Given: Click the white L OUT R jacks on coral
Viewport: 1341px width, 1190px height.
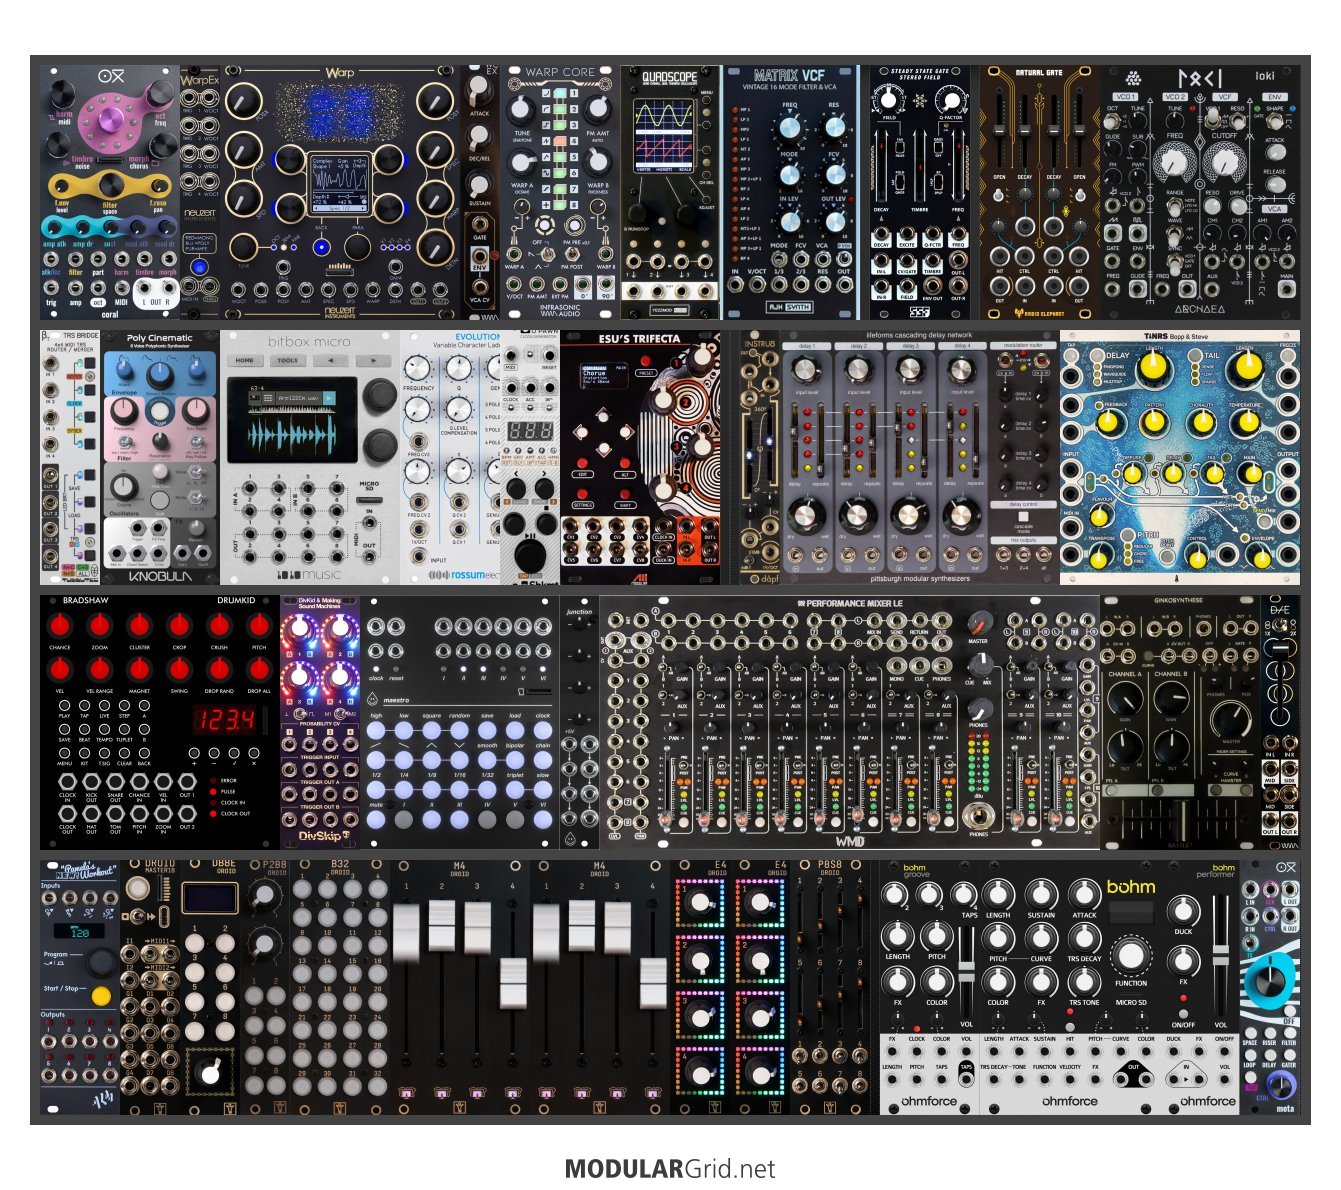Looking at the screenshot, I should (155, 291).
